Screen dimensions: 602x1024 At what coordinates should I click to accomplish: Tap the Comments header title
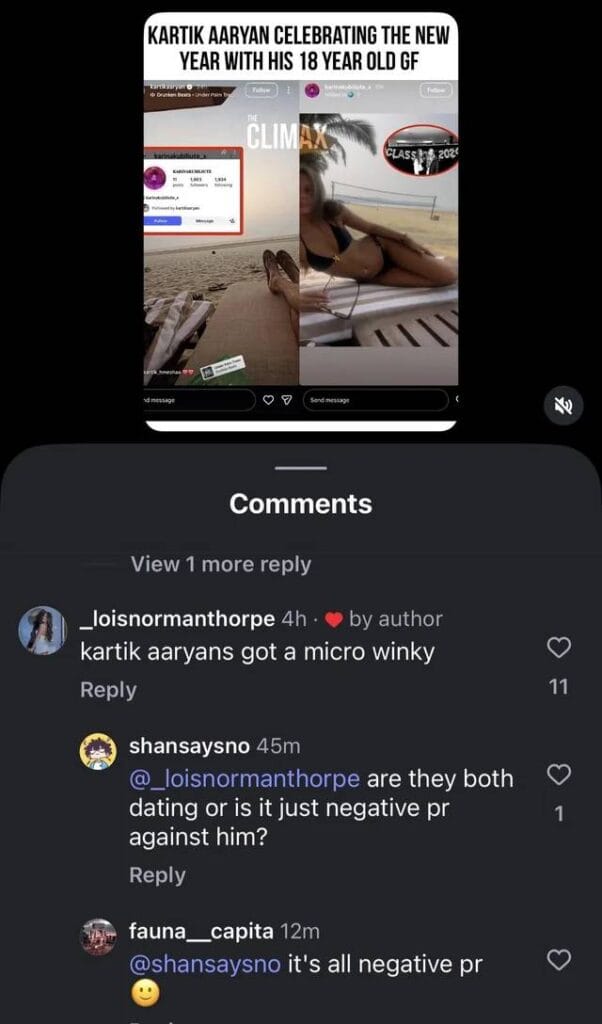point(301,504)
